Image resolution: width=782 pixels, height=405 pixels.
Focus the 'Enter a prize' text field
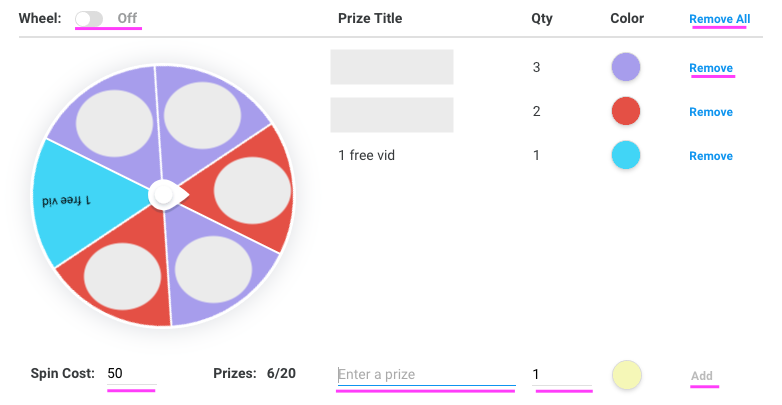[x=426, y=375]
